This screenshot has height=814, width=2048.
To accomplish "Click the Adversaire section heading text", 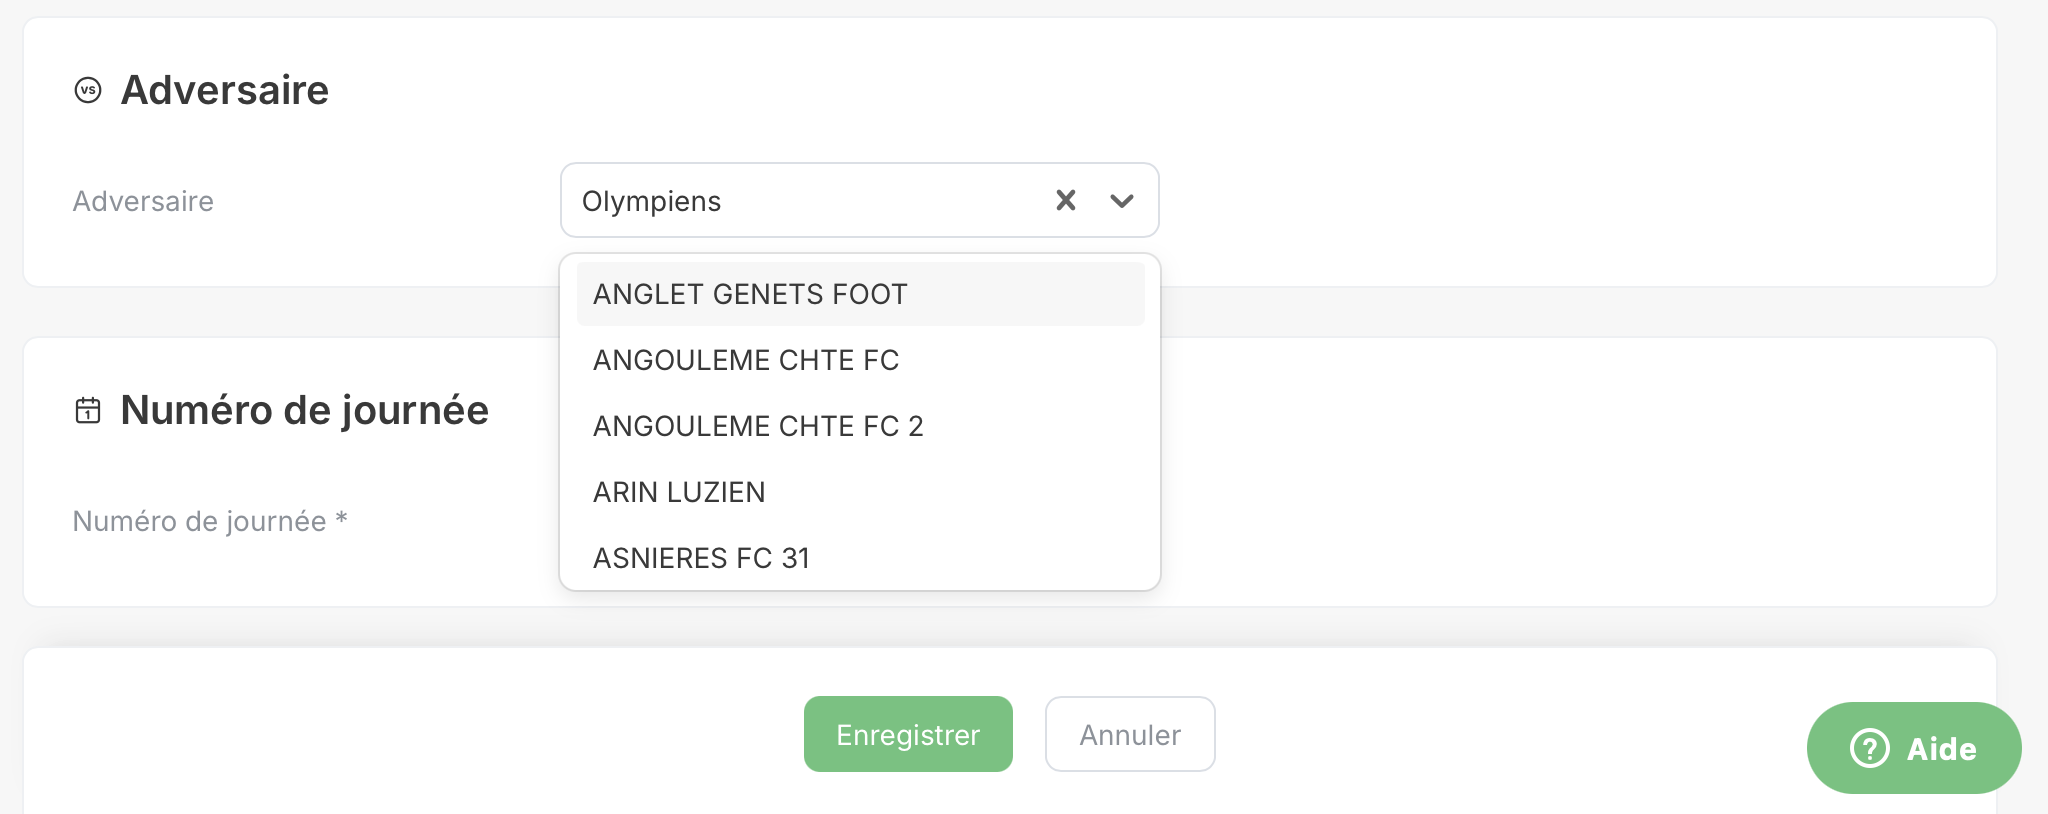I will pos(225,91).
